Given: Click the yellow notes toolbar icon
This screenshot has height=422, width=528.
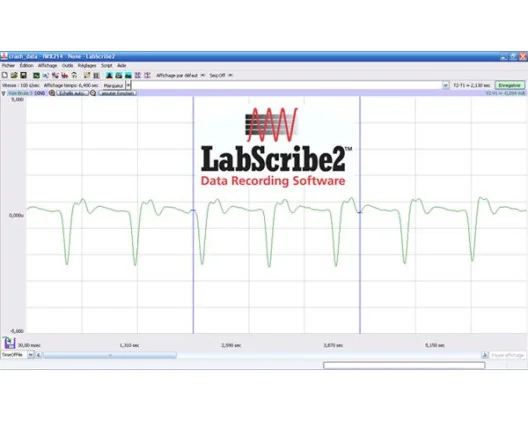Looking at the screenshot, I should pyautogui.click(x=87, y=75).
